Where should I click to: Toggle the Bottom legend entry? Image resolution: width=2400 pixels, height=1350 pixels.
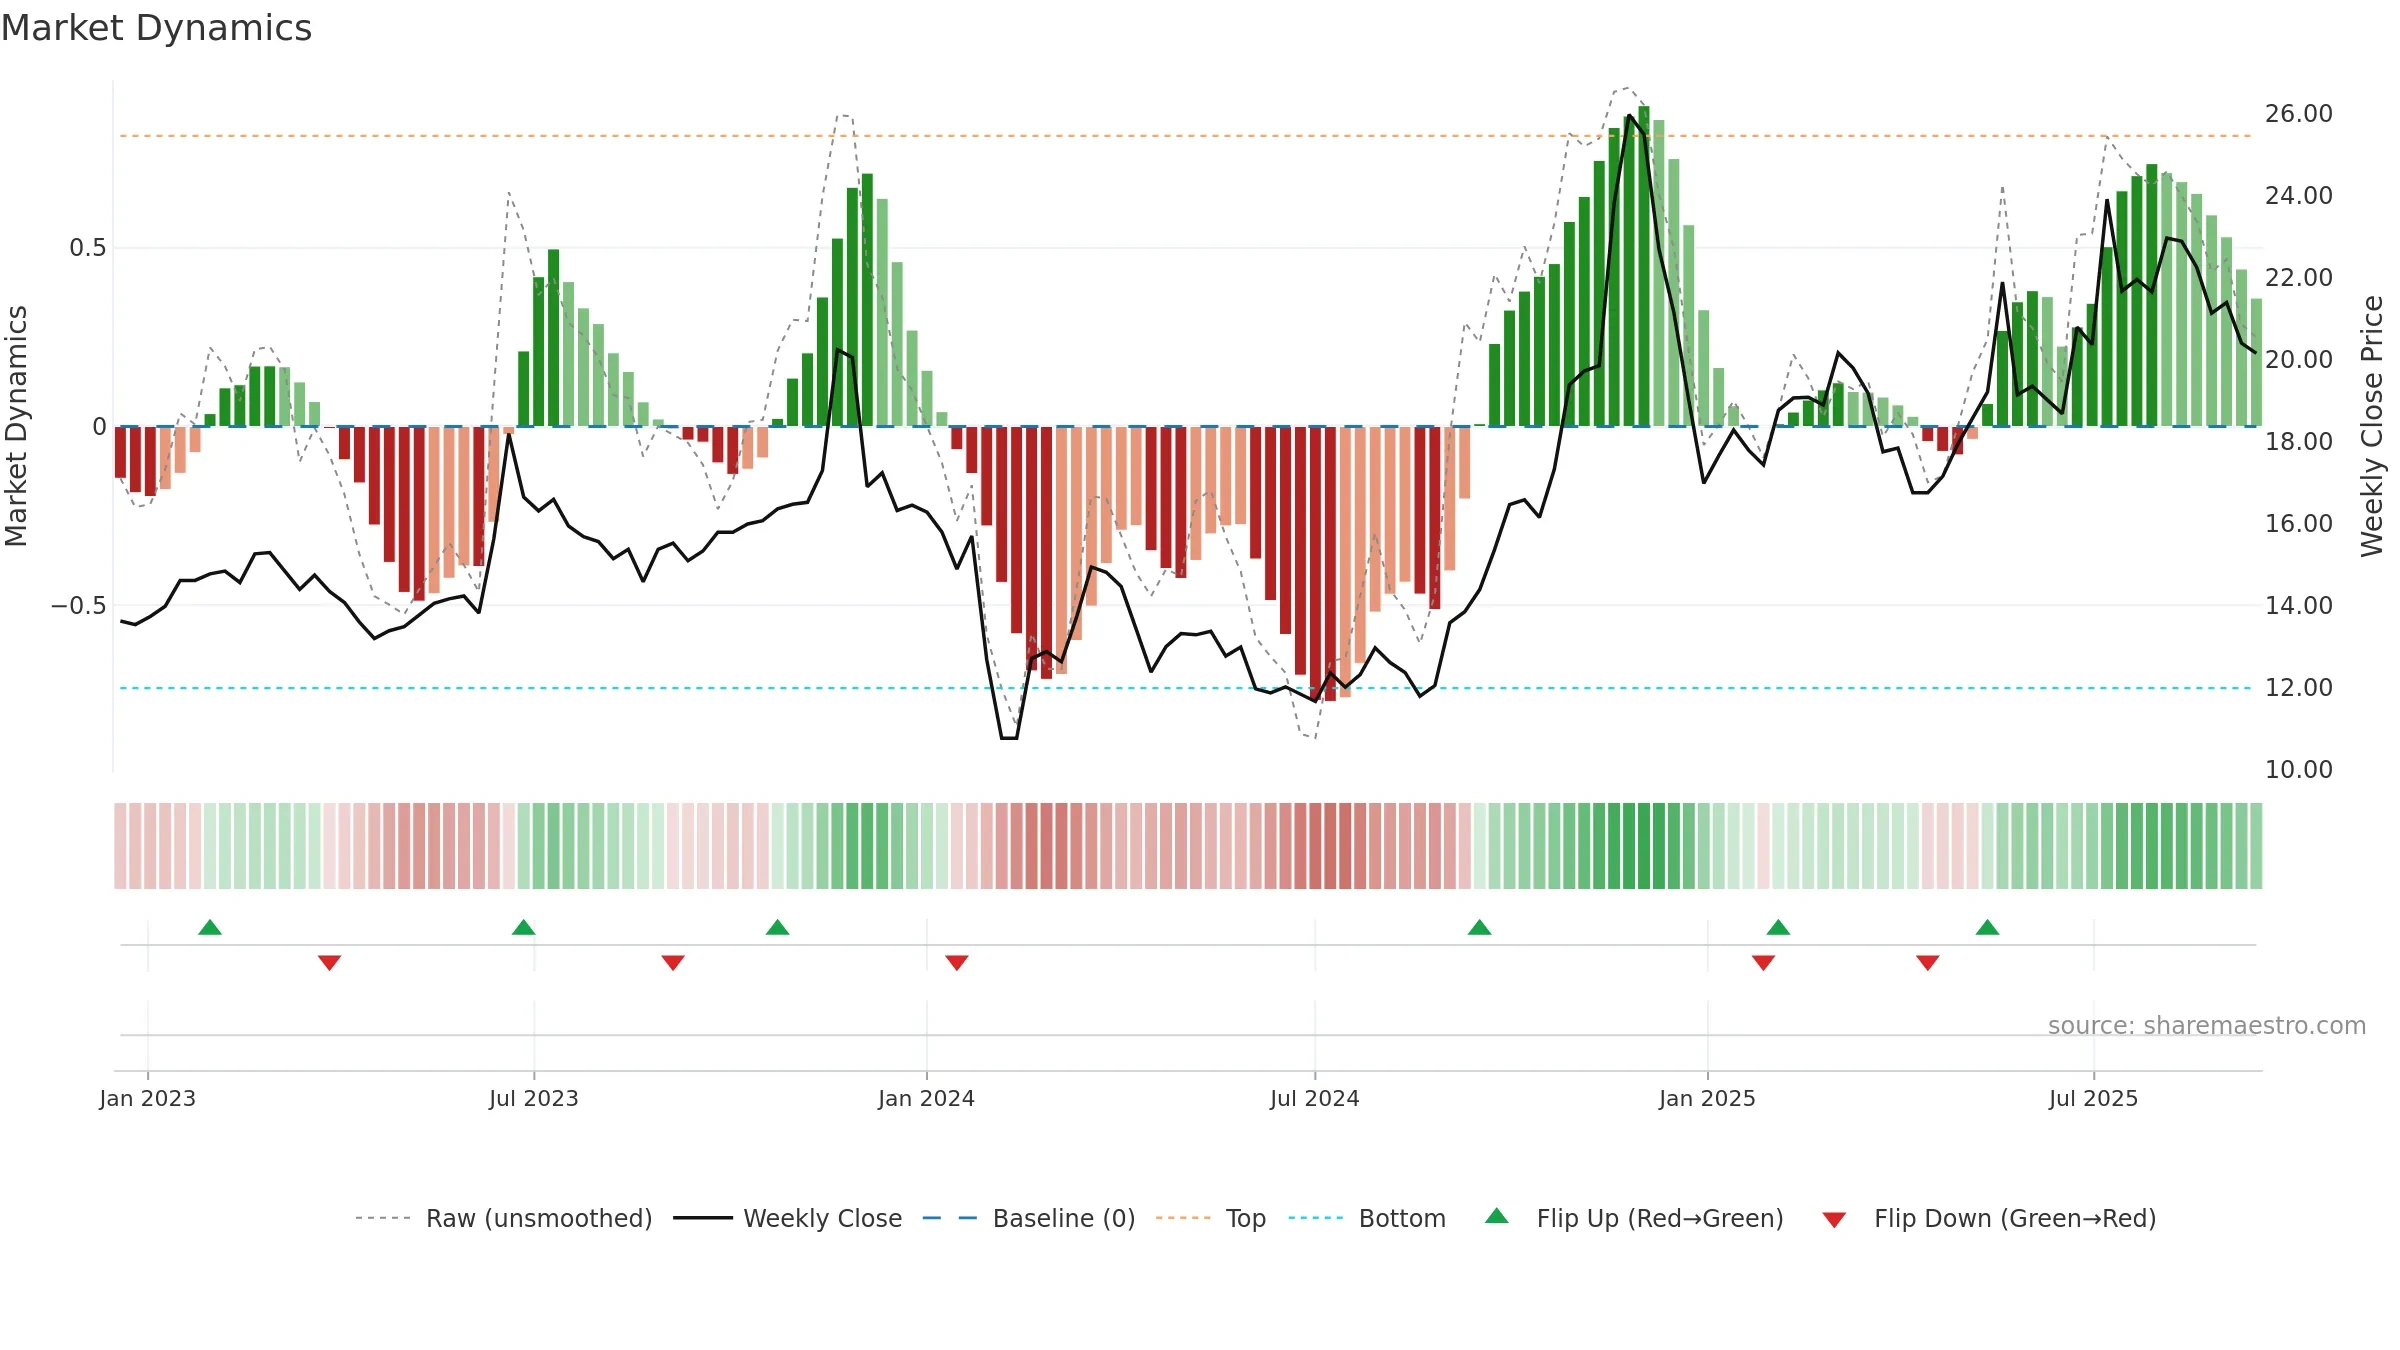pos(1367,1218)
